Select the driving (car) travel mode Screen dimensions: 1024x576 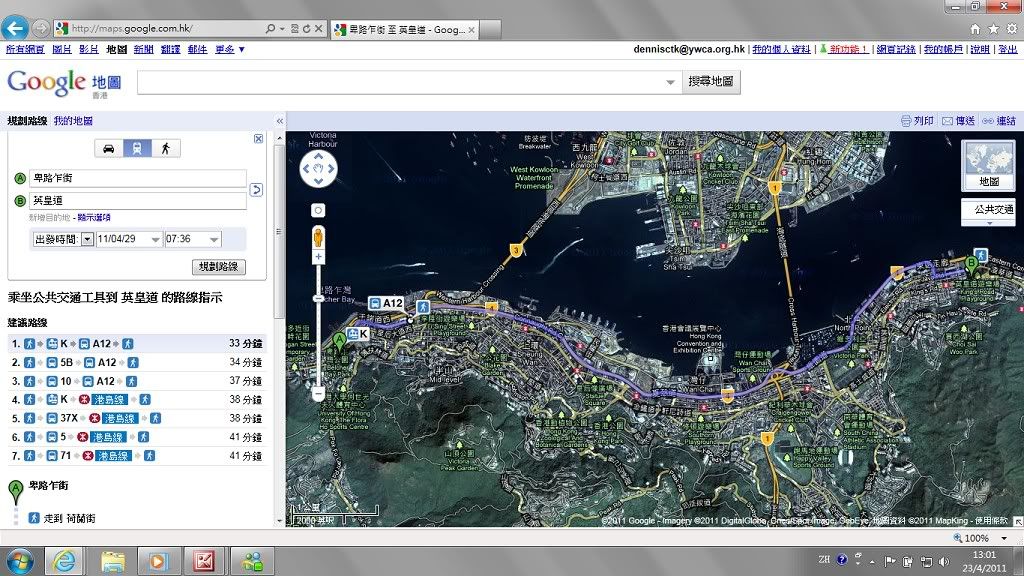108,148
